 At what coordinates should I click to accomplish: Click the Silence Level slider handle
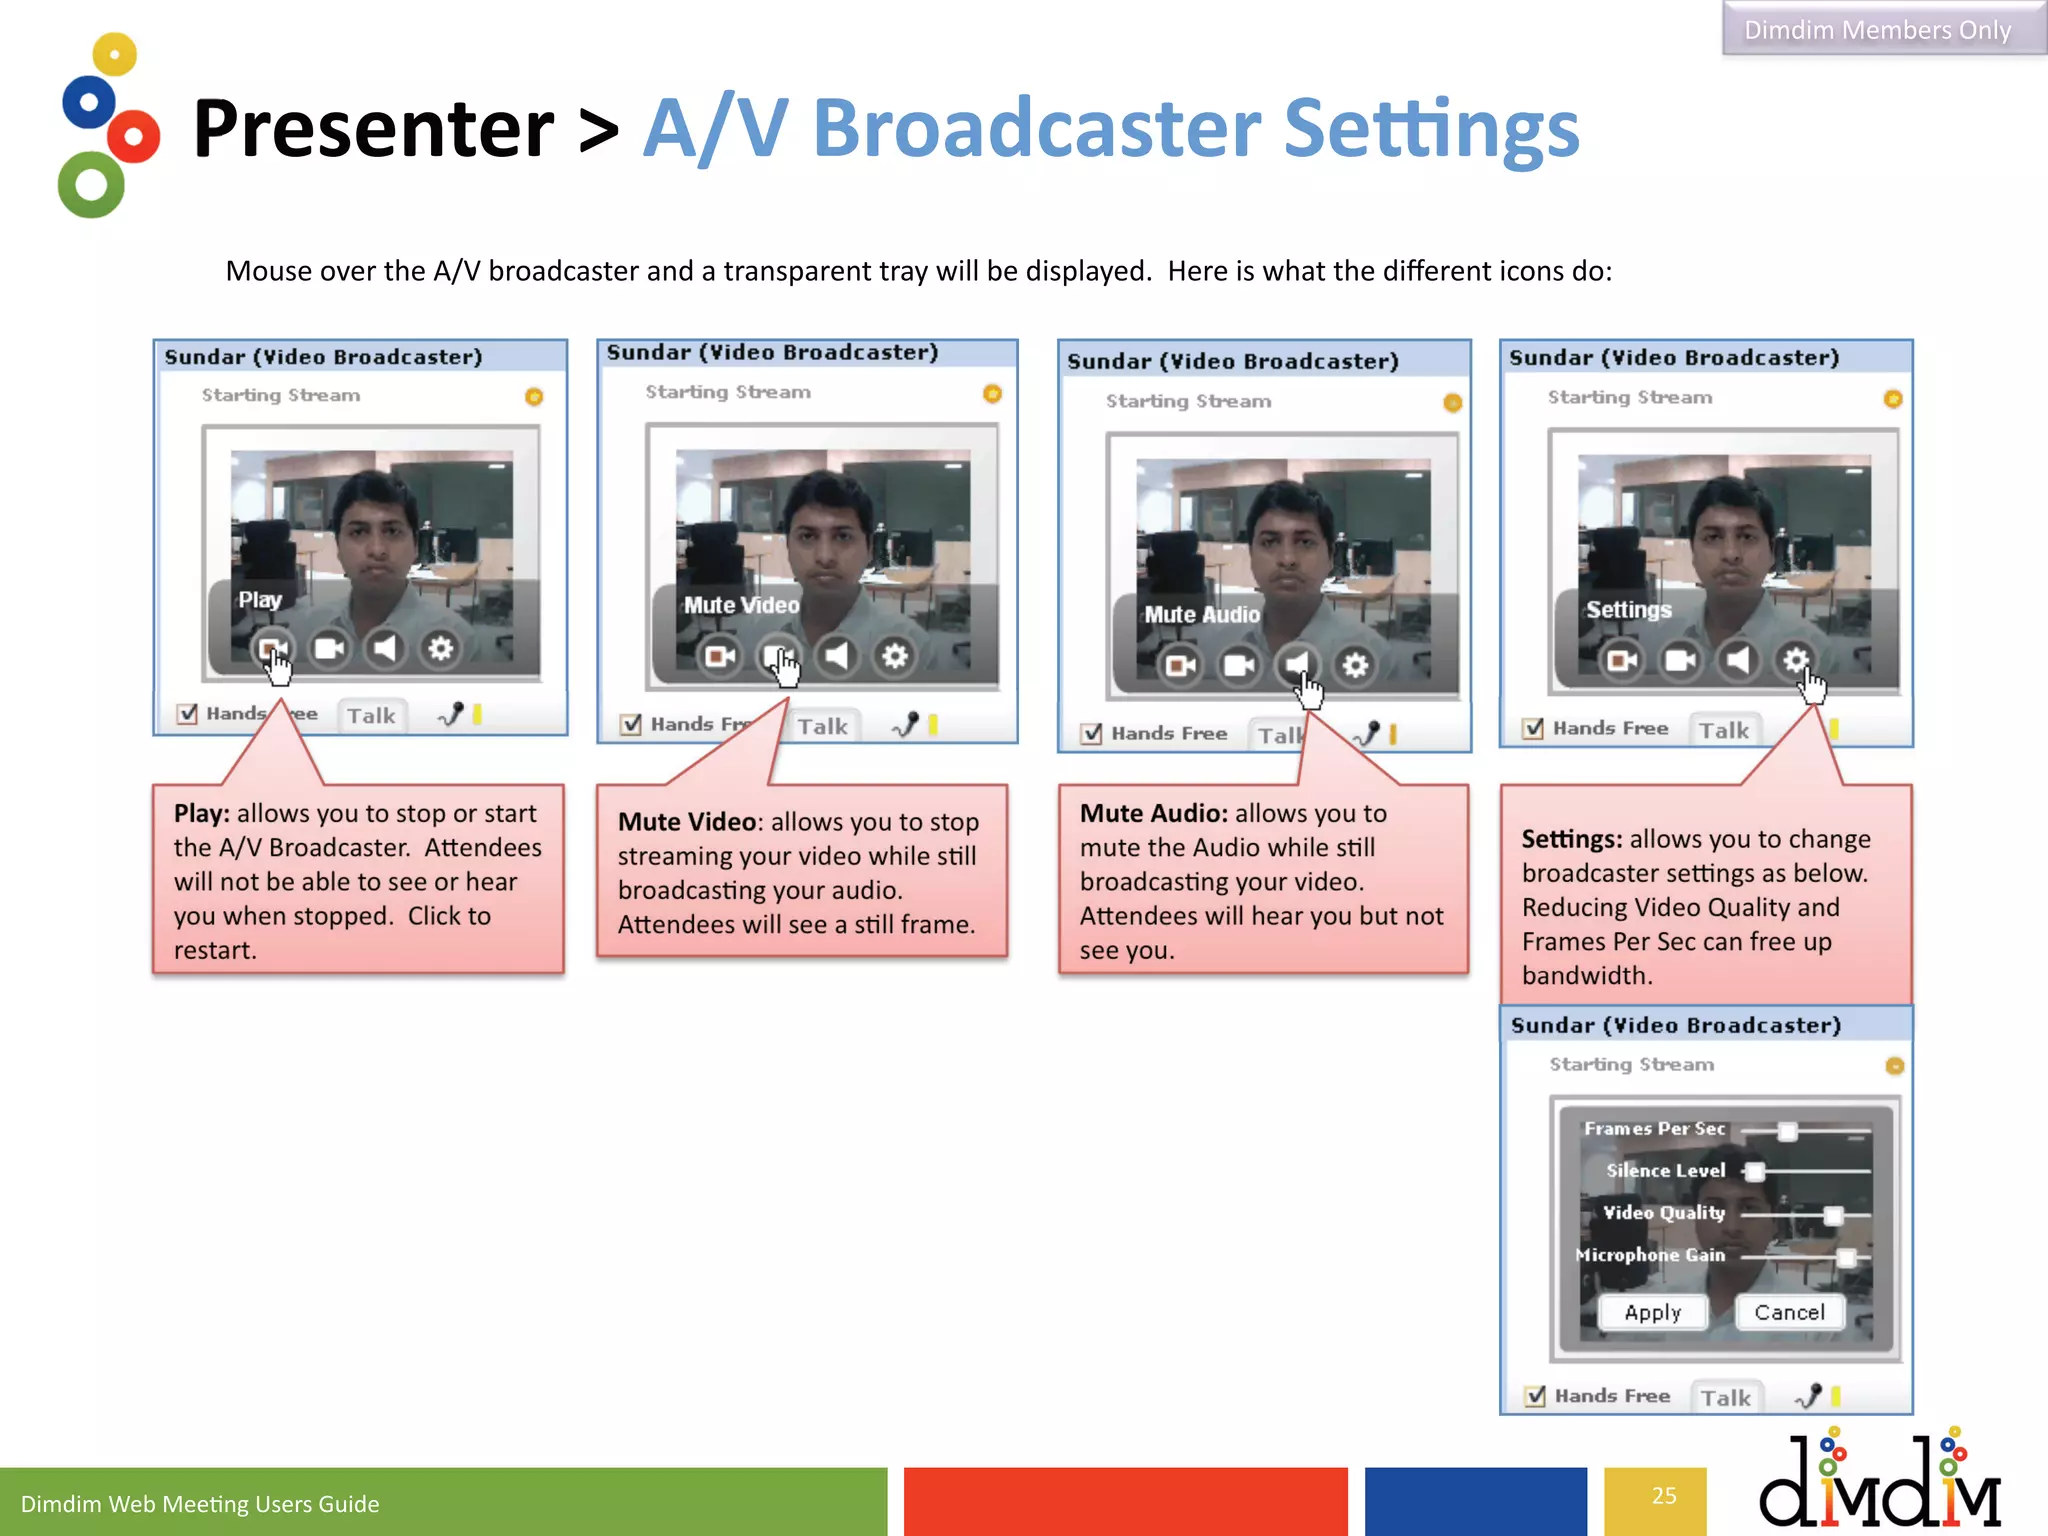1755,1172
